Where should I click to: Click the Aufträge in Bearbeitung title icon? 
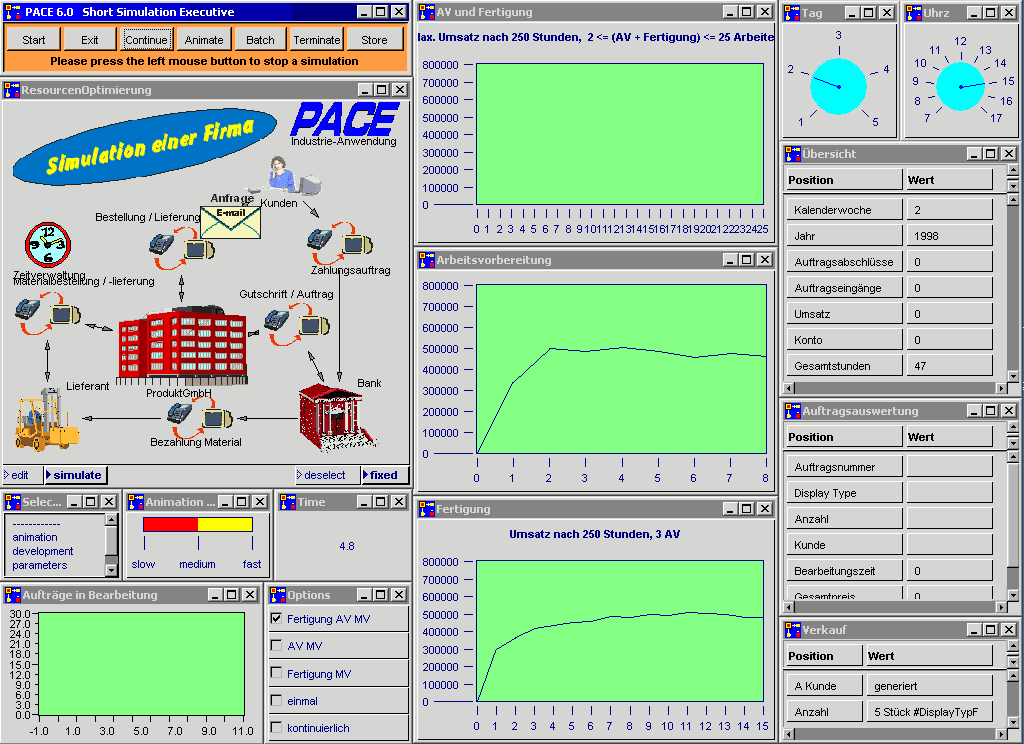(12, 595)
